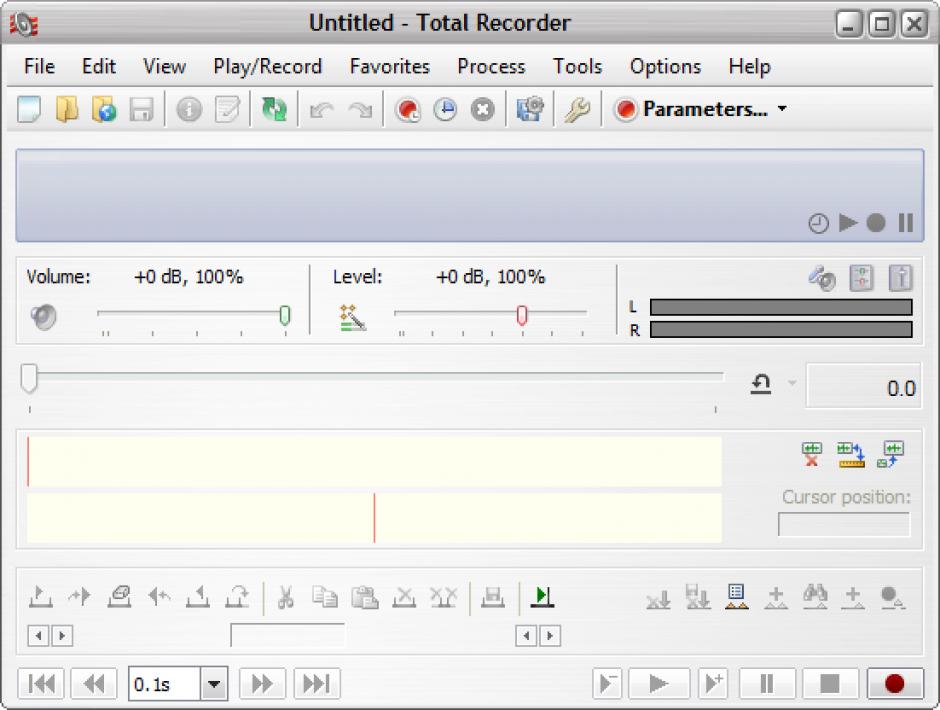Click the binoculars find icon
The image size is (940, 710).
coord(815,597)
